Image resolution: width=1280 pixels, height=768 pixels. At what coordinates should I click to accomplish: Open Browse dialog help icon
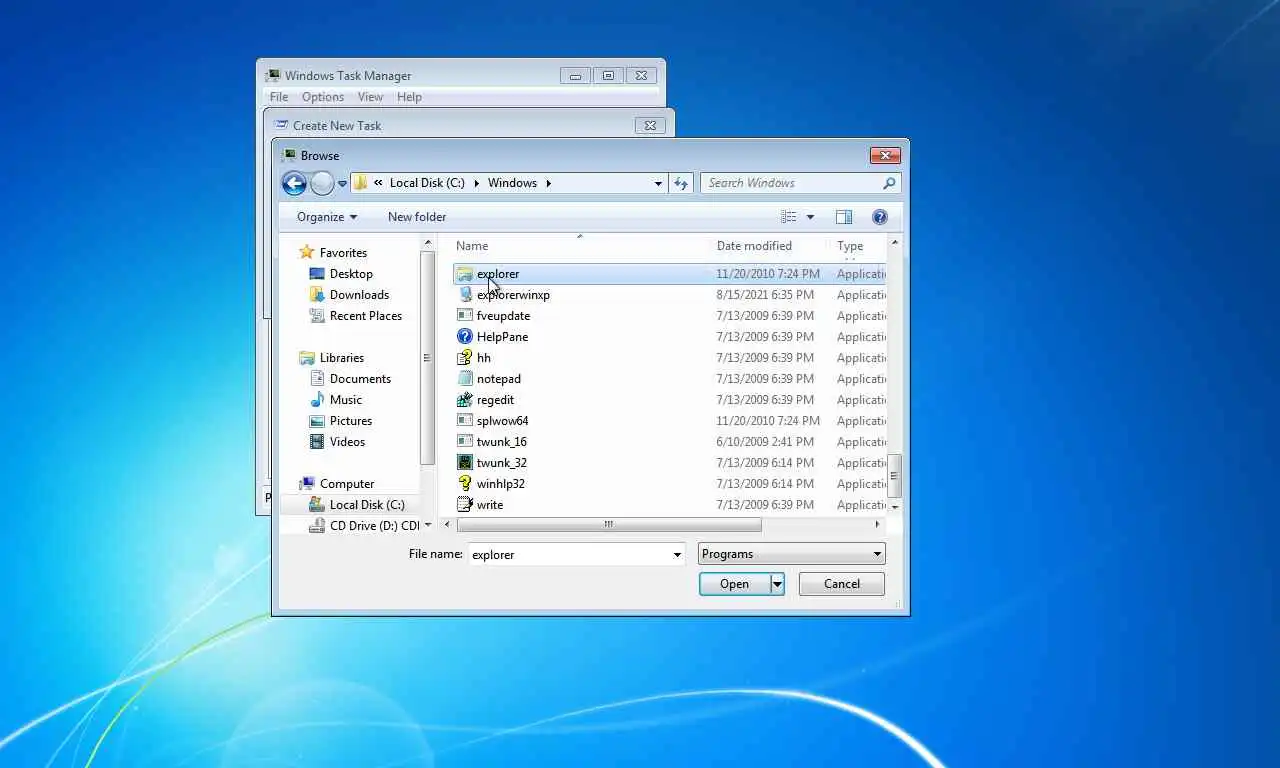pyautogui.click(x=880, y=217)
